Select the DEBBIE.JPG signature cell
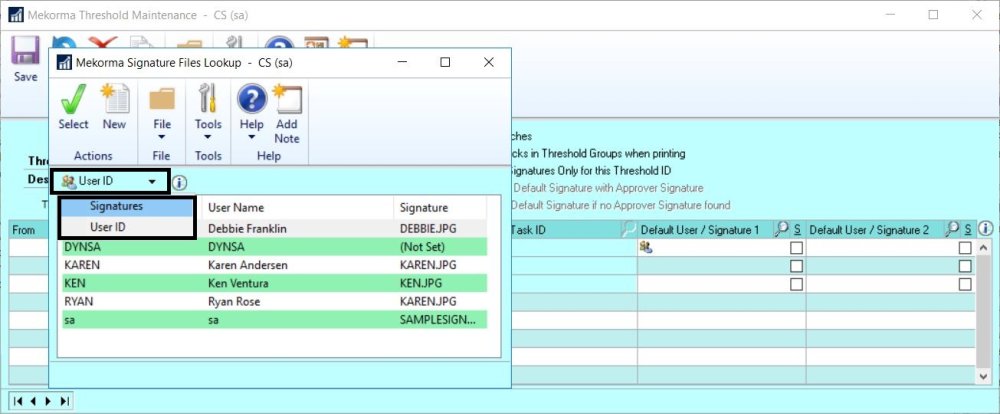Image resolution: width=1000 pixels, height=414 pixels. pos(428,228)
